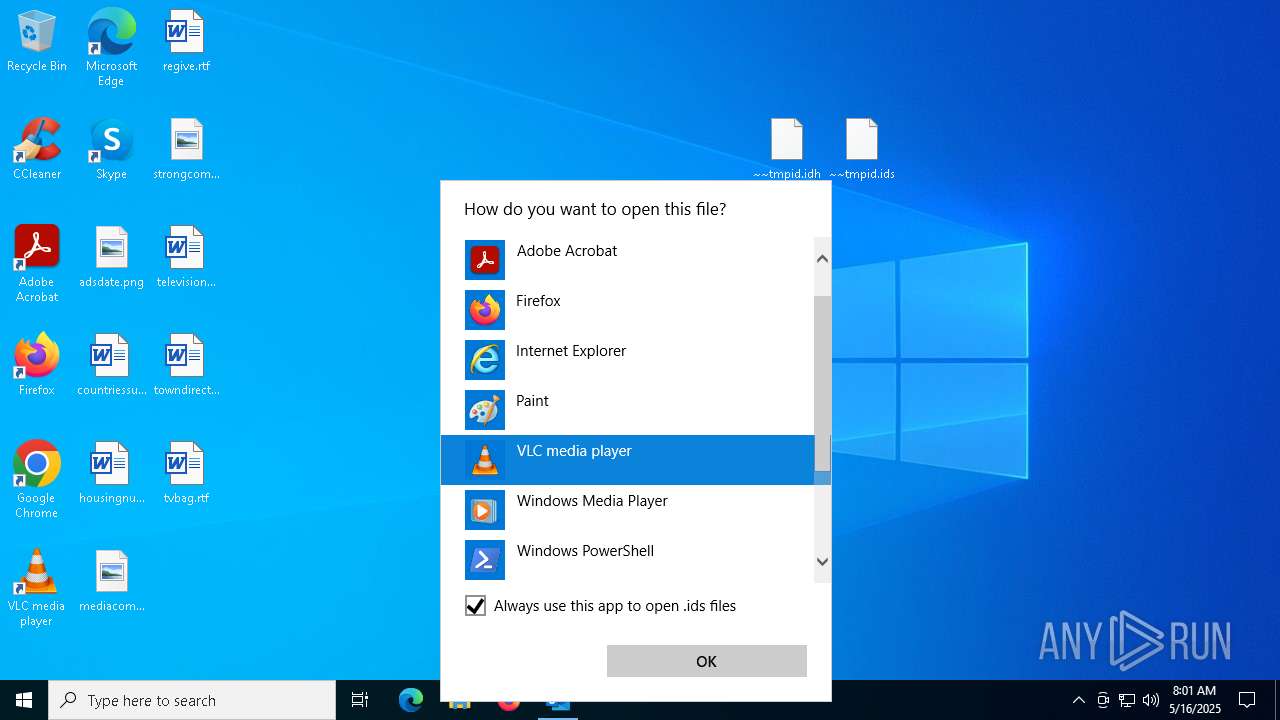1280x720 pixels.
Task: Open the notification center icon
Action: [x=1247, y=700]
